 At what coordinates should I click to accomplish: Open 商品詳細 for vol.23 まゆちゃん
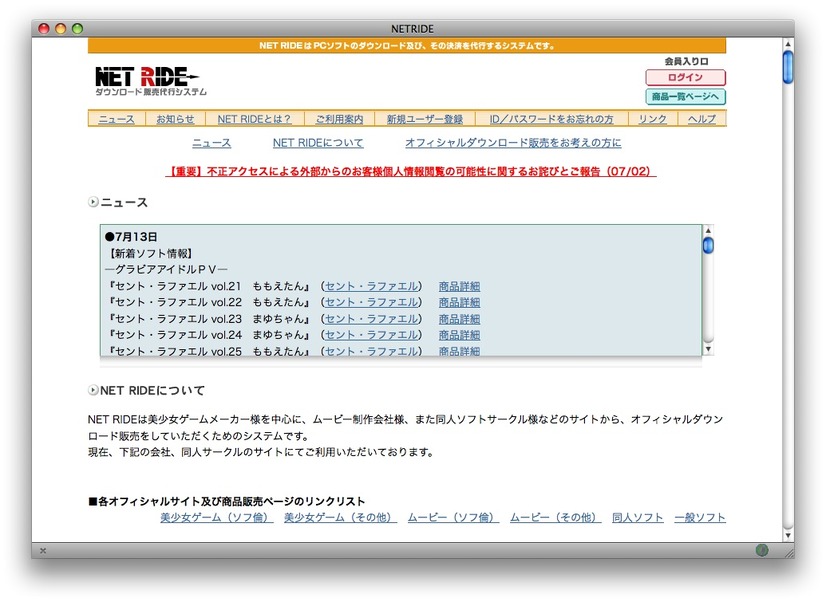click(x=459, y=319)
